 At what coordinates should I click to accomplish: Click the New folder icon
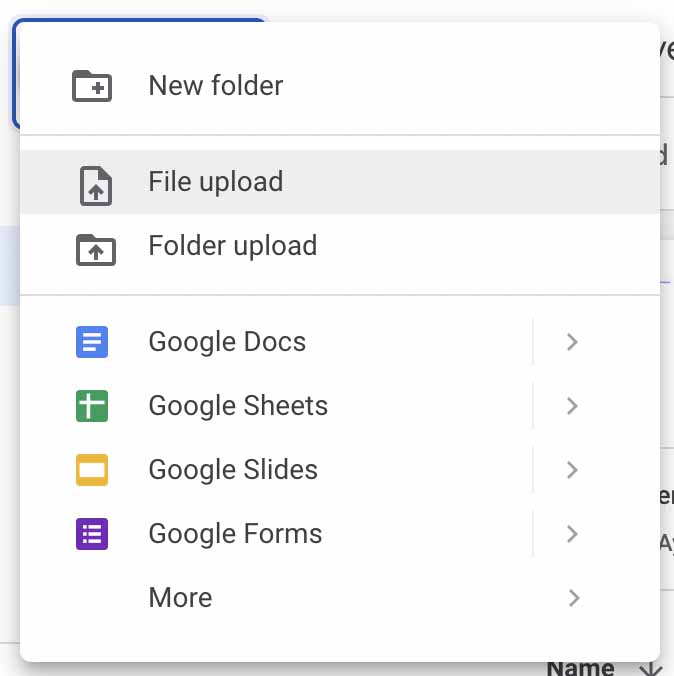tap(92, 86)
